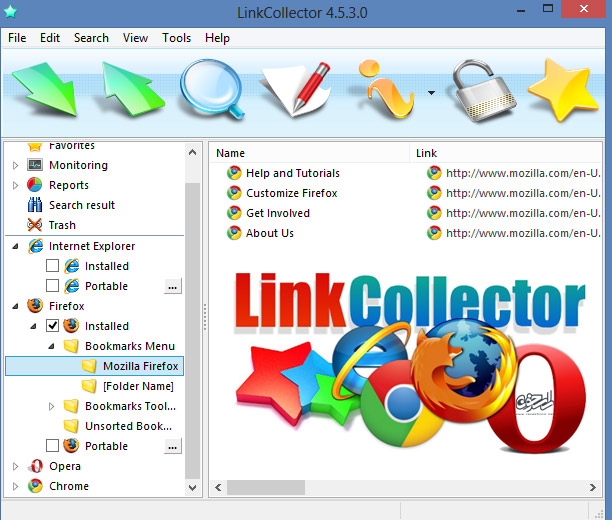Click the yellow star favorites toolbar icon

point(563,90)
